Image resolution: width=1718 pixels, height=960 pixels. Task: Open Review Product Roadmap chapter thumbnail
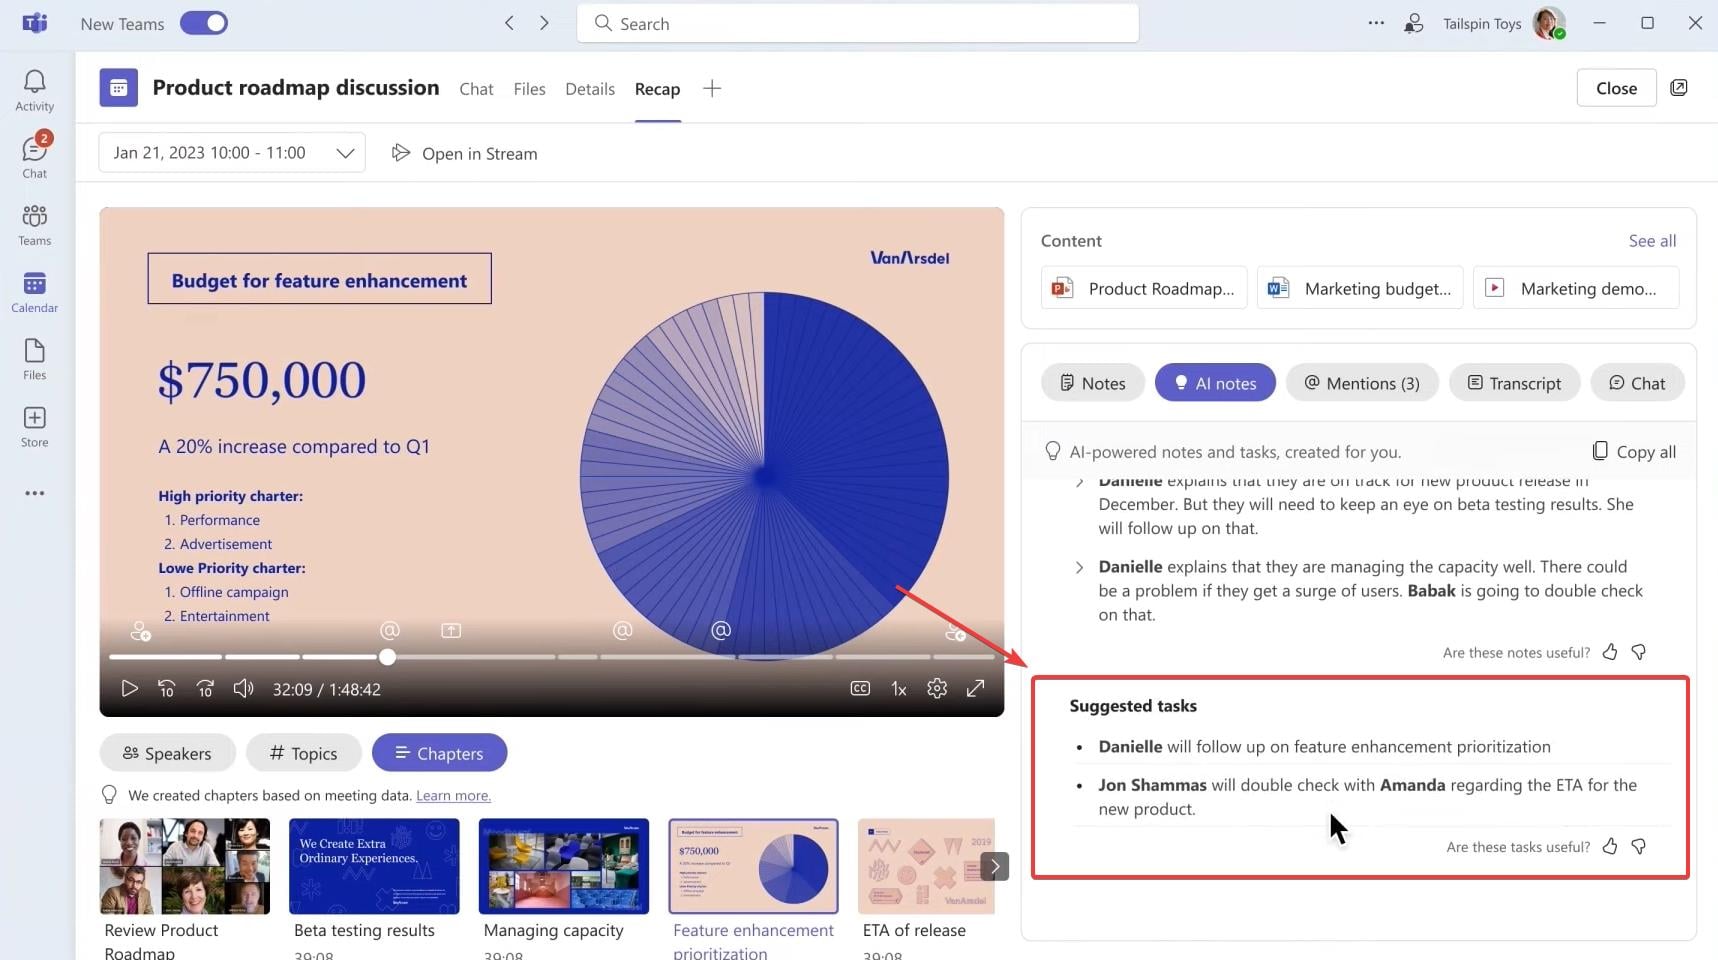tap(185, 866)
